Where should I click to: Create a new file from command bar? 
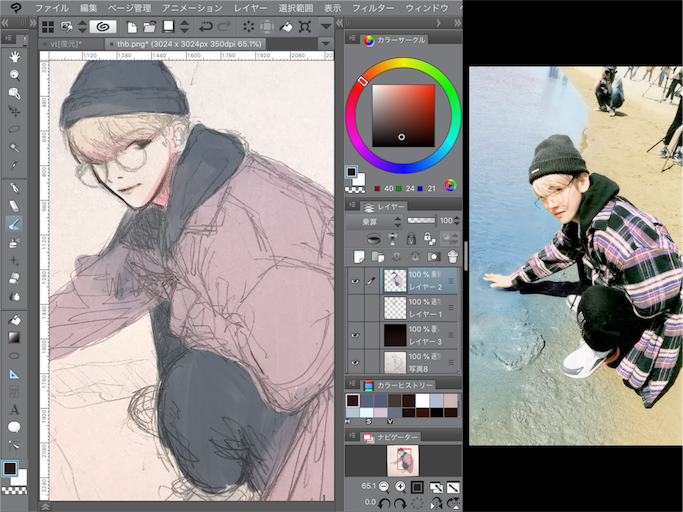[x=132, y=27]
